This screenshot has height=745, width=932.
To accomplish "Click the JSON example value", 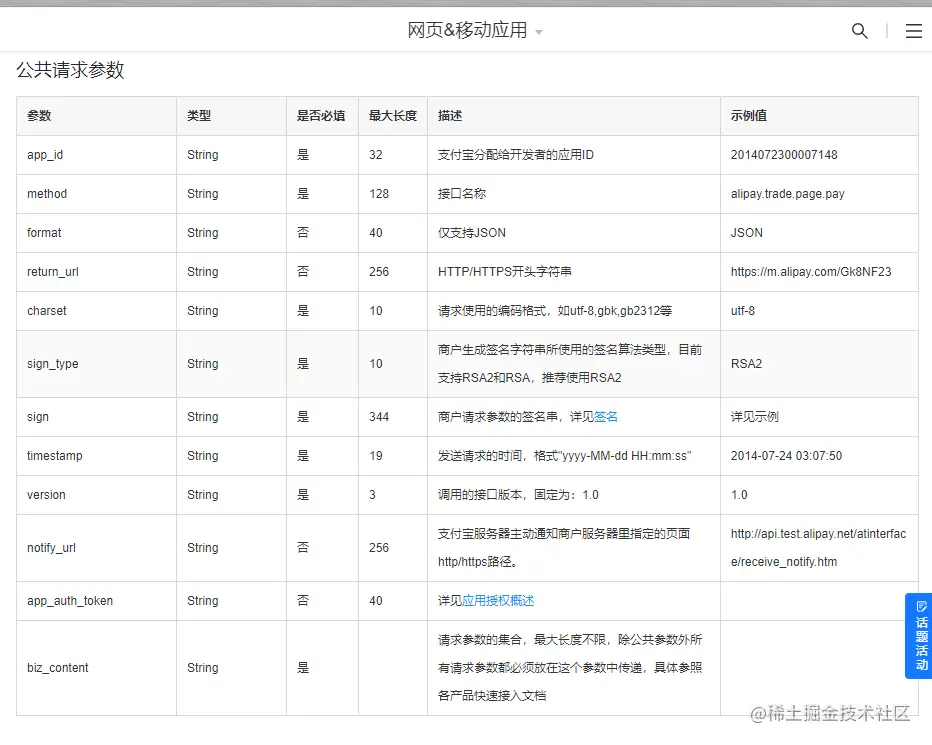I will click(747, 233).
